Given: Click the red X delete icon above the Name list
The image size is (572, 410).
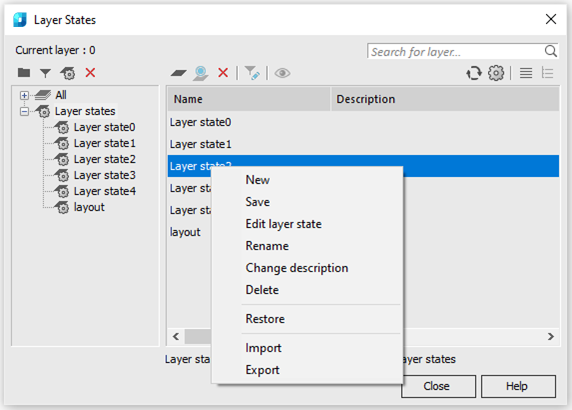Looking at the screenshot, I should click(x=223, y=73).
